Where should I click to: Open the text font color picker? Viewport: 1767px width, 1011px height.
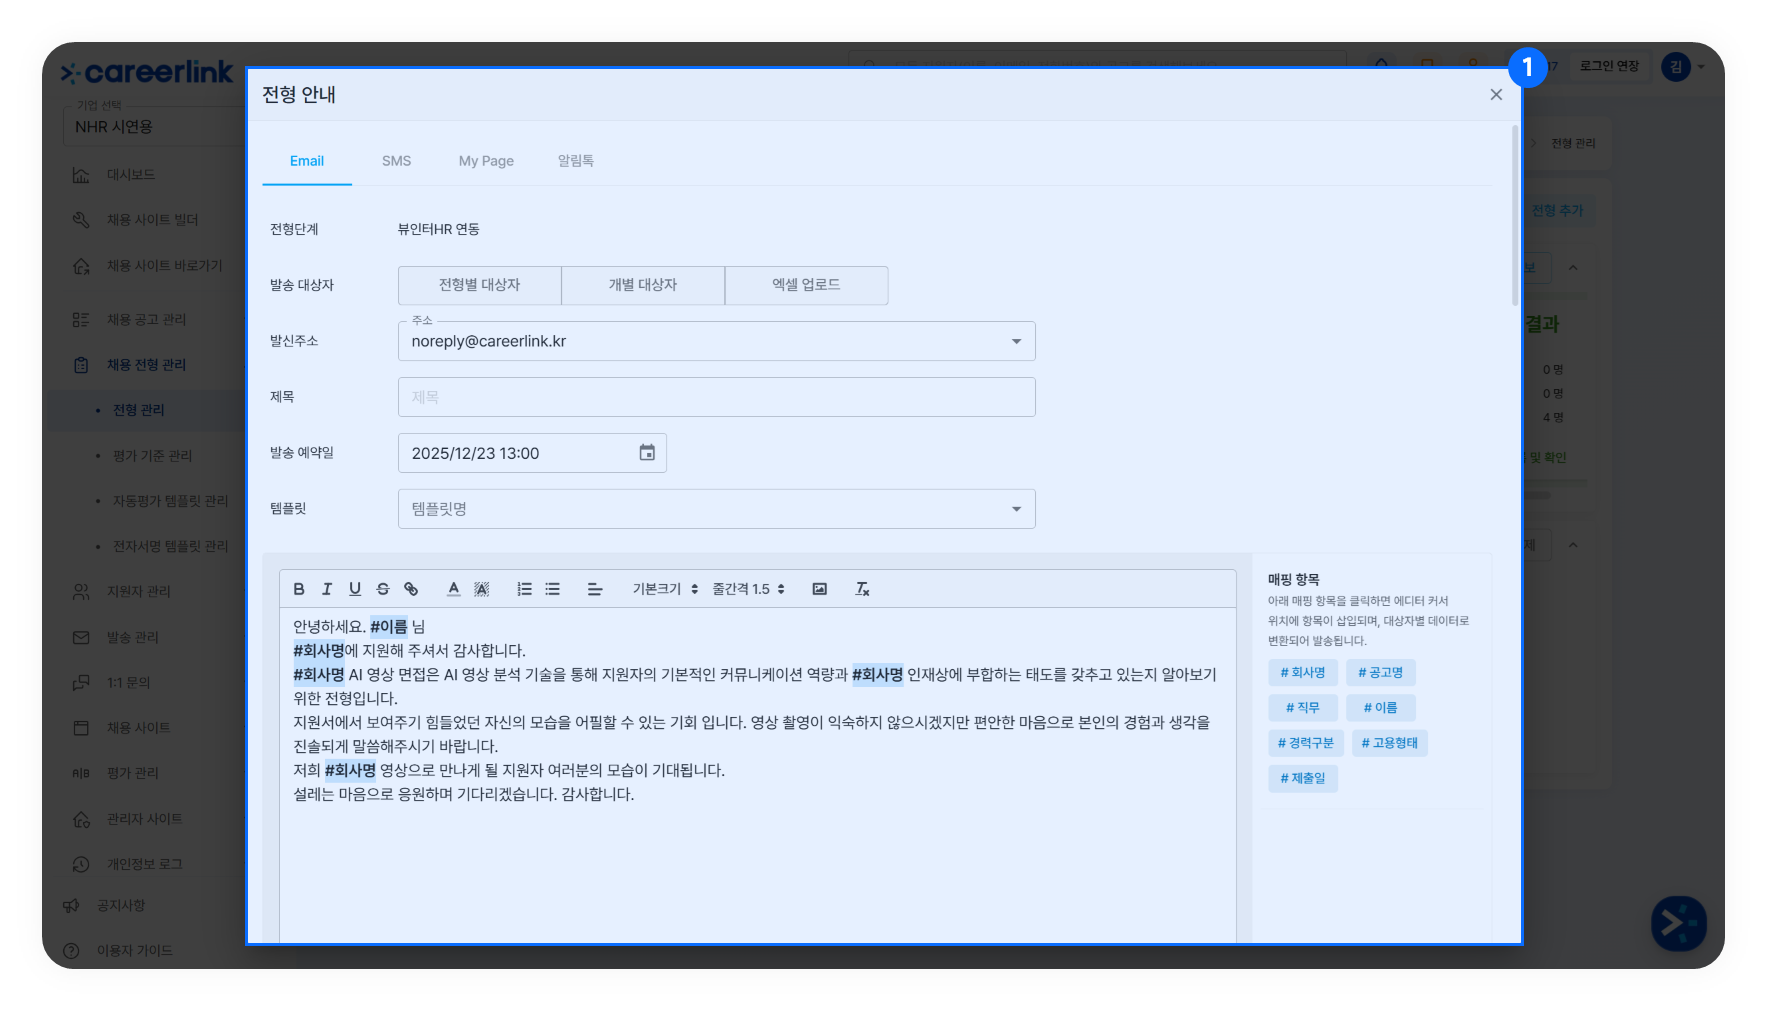click(x=454, y=589)
